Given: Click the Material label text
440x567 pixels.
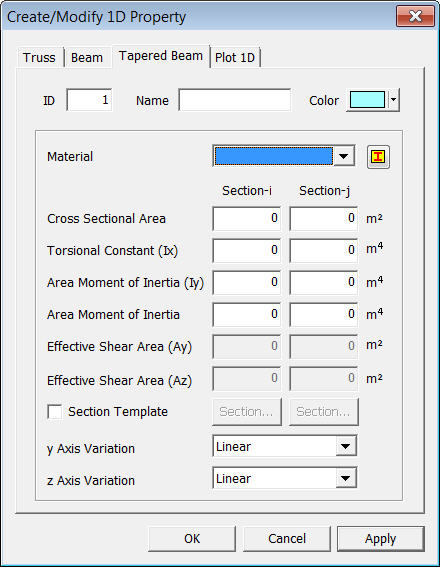Looking at the screenshot, I should pos(70,157).
